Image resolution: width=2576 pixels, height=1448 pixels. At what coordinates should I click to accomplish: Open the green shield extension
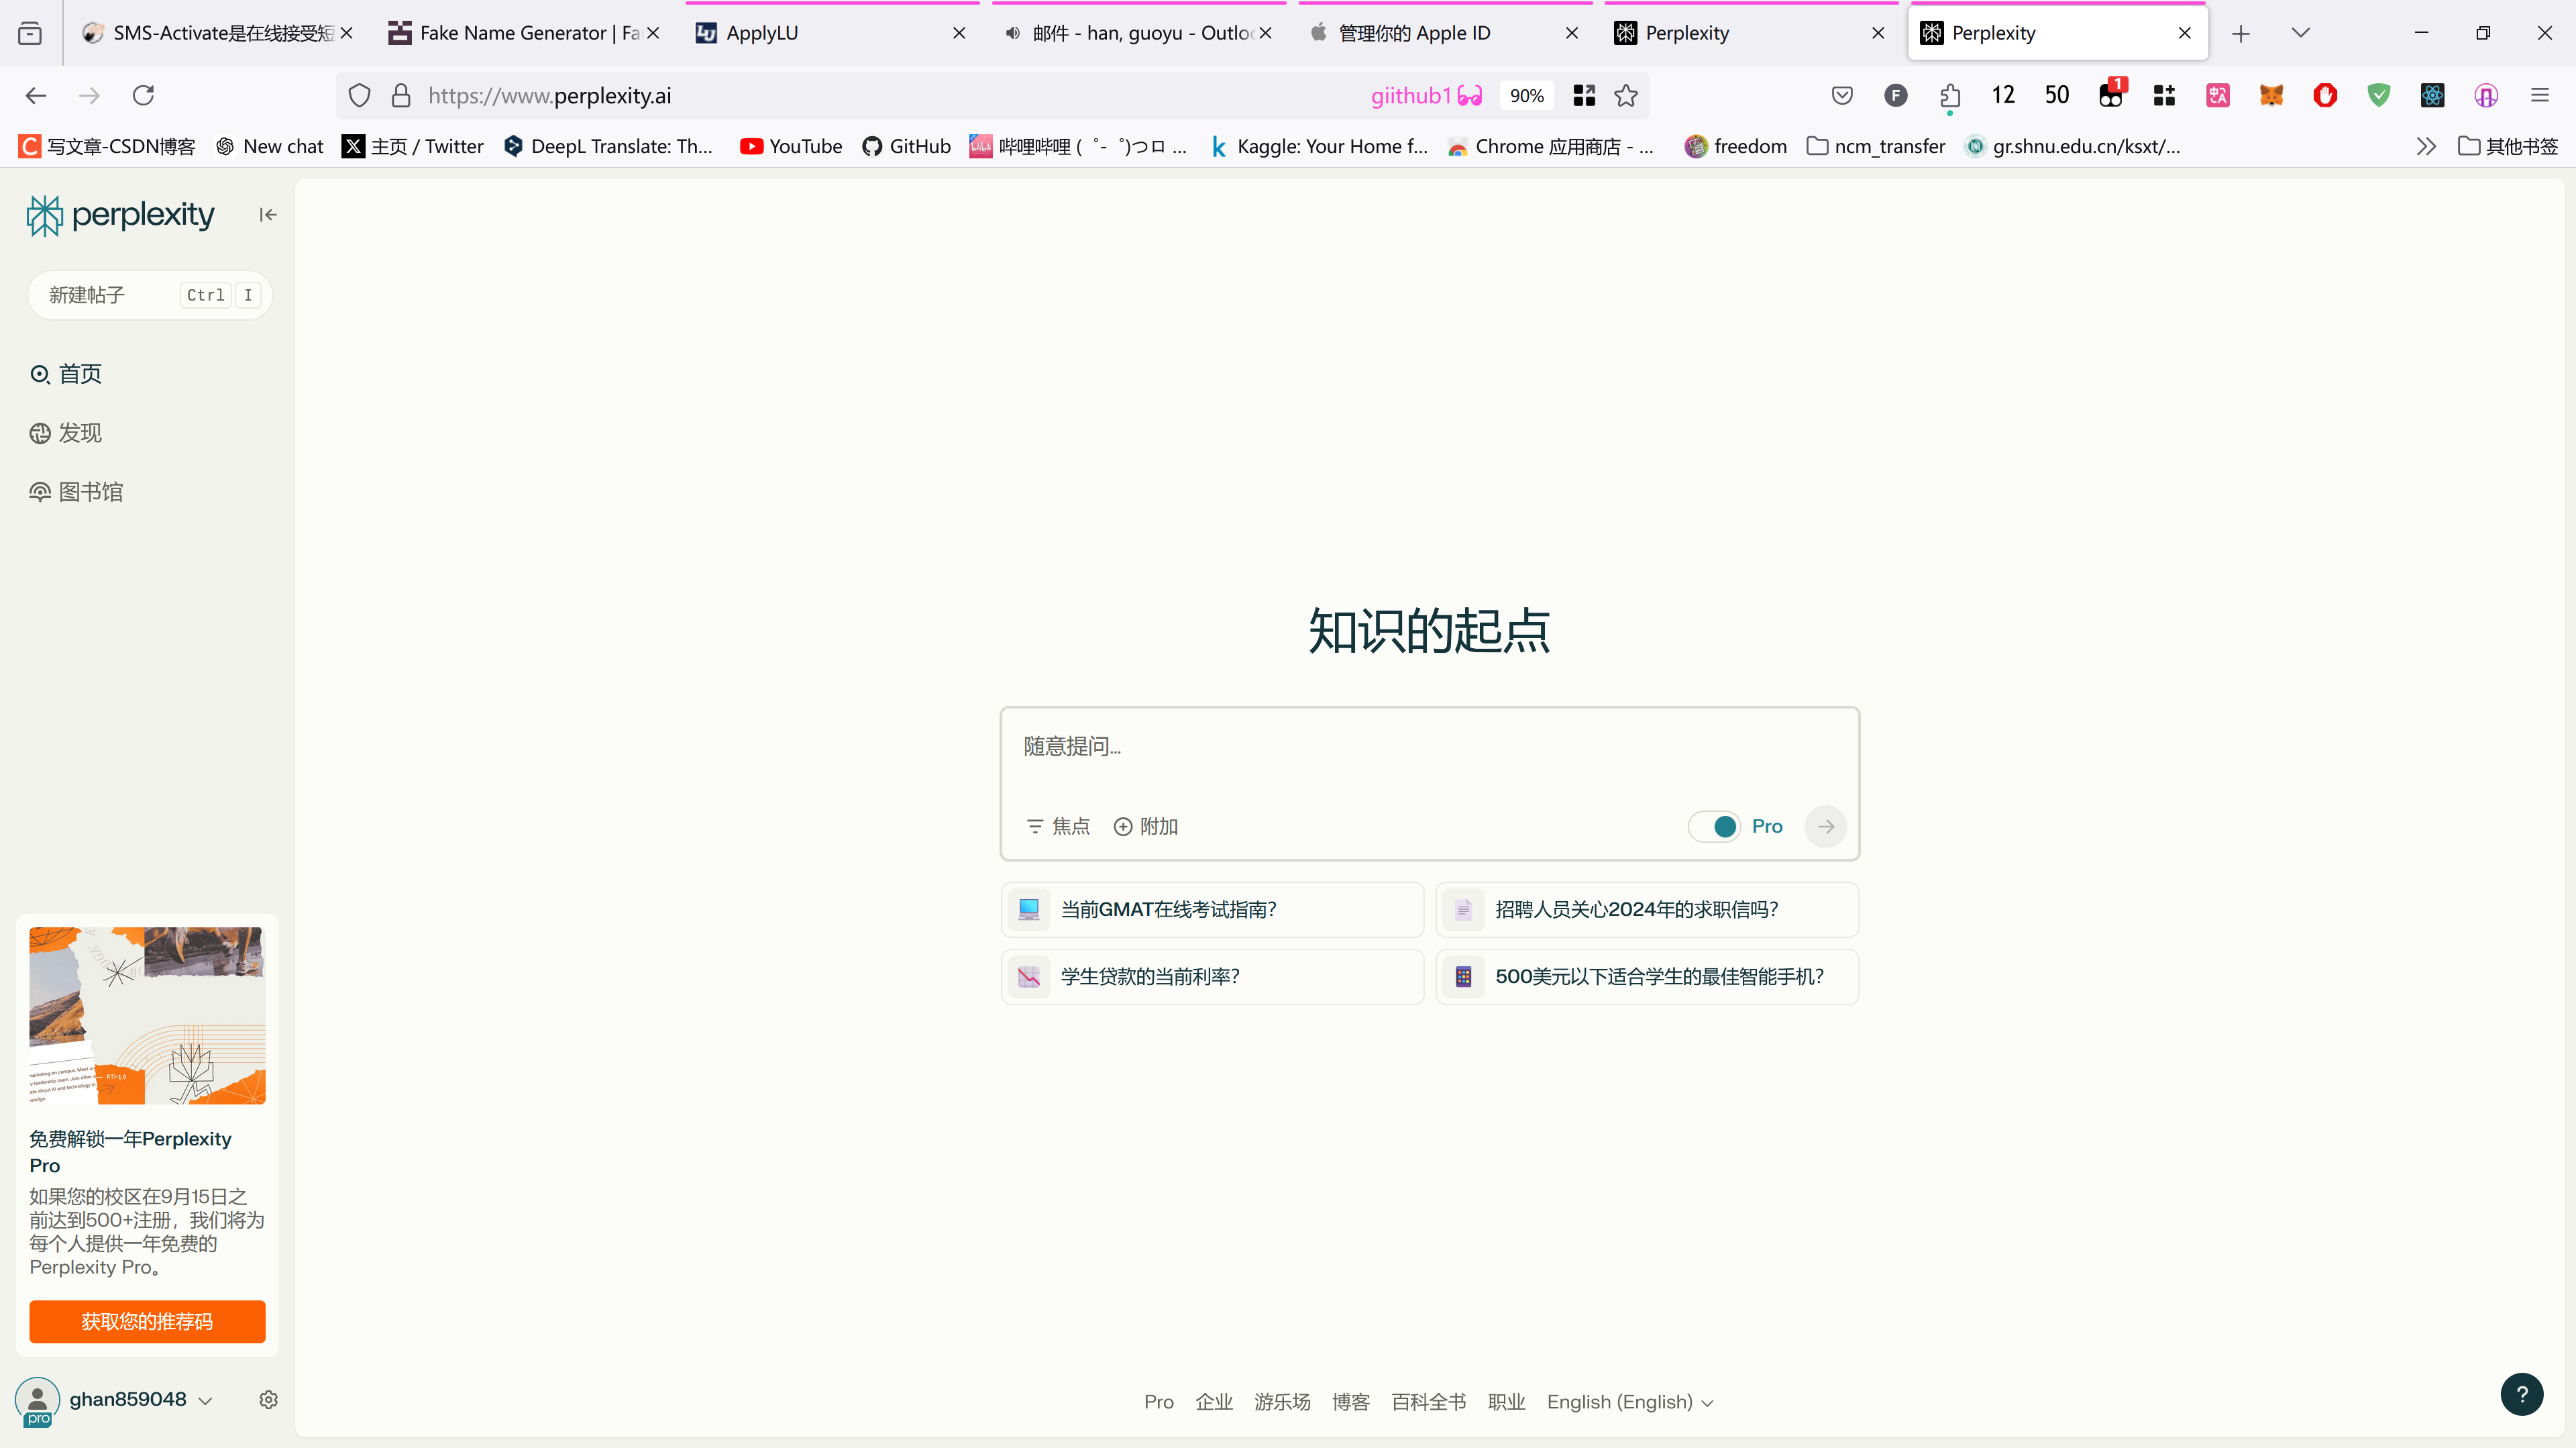(2378, 95)
